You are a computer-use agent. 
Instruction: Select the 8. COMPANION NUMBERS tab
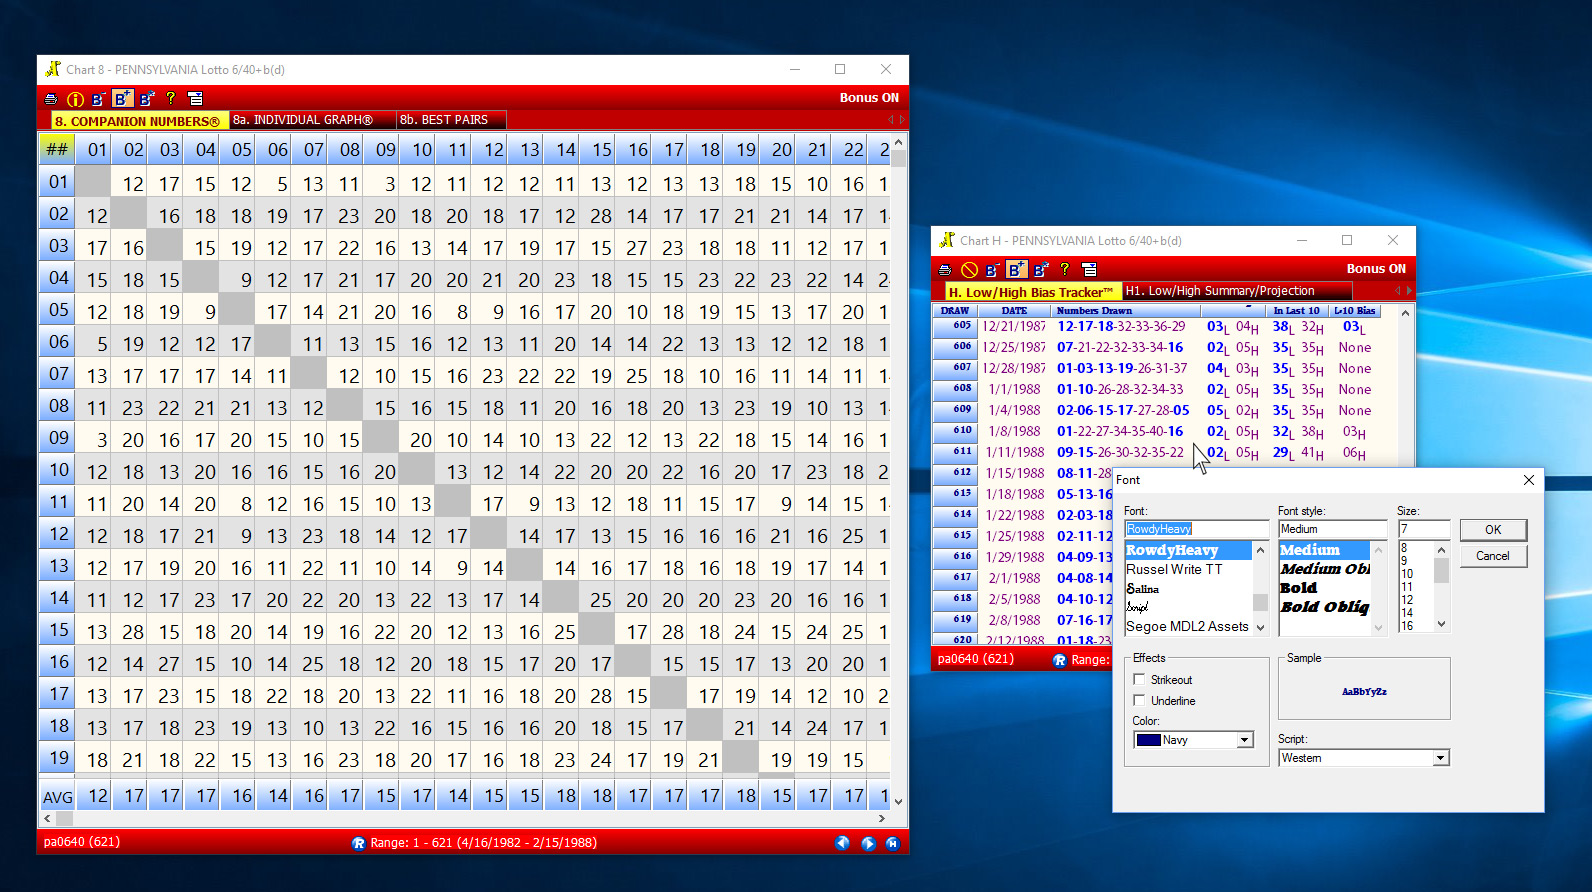pos(140,120)
